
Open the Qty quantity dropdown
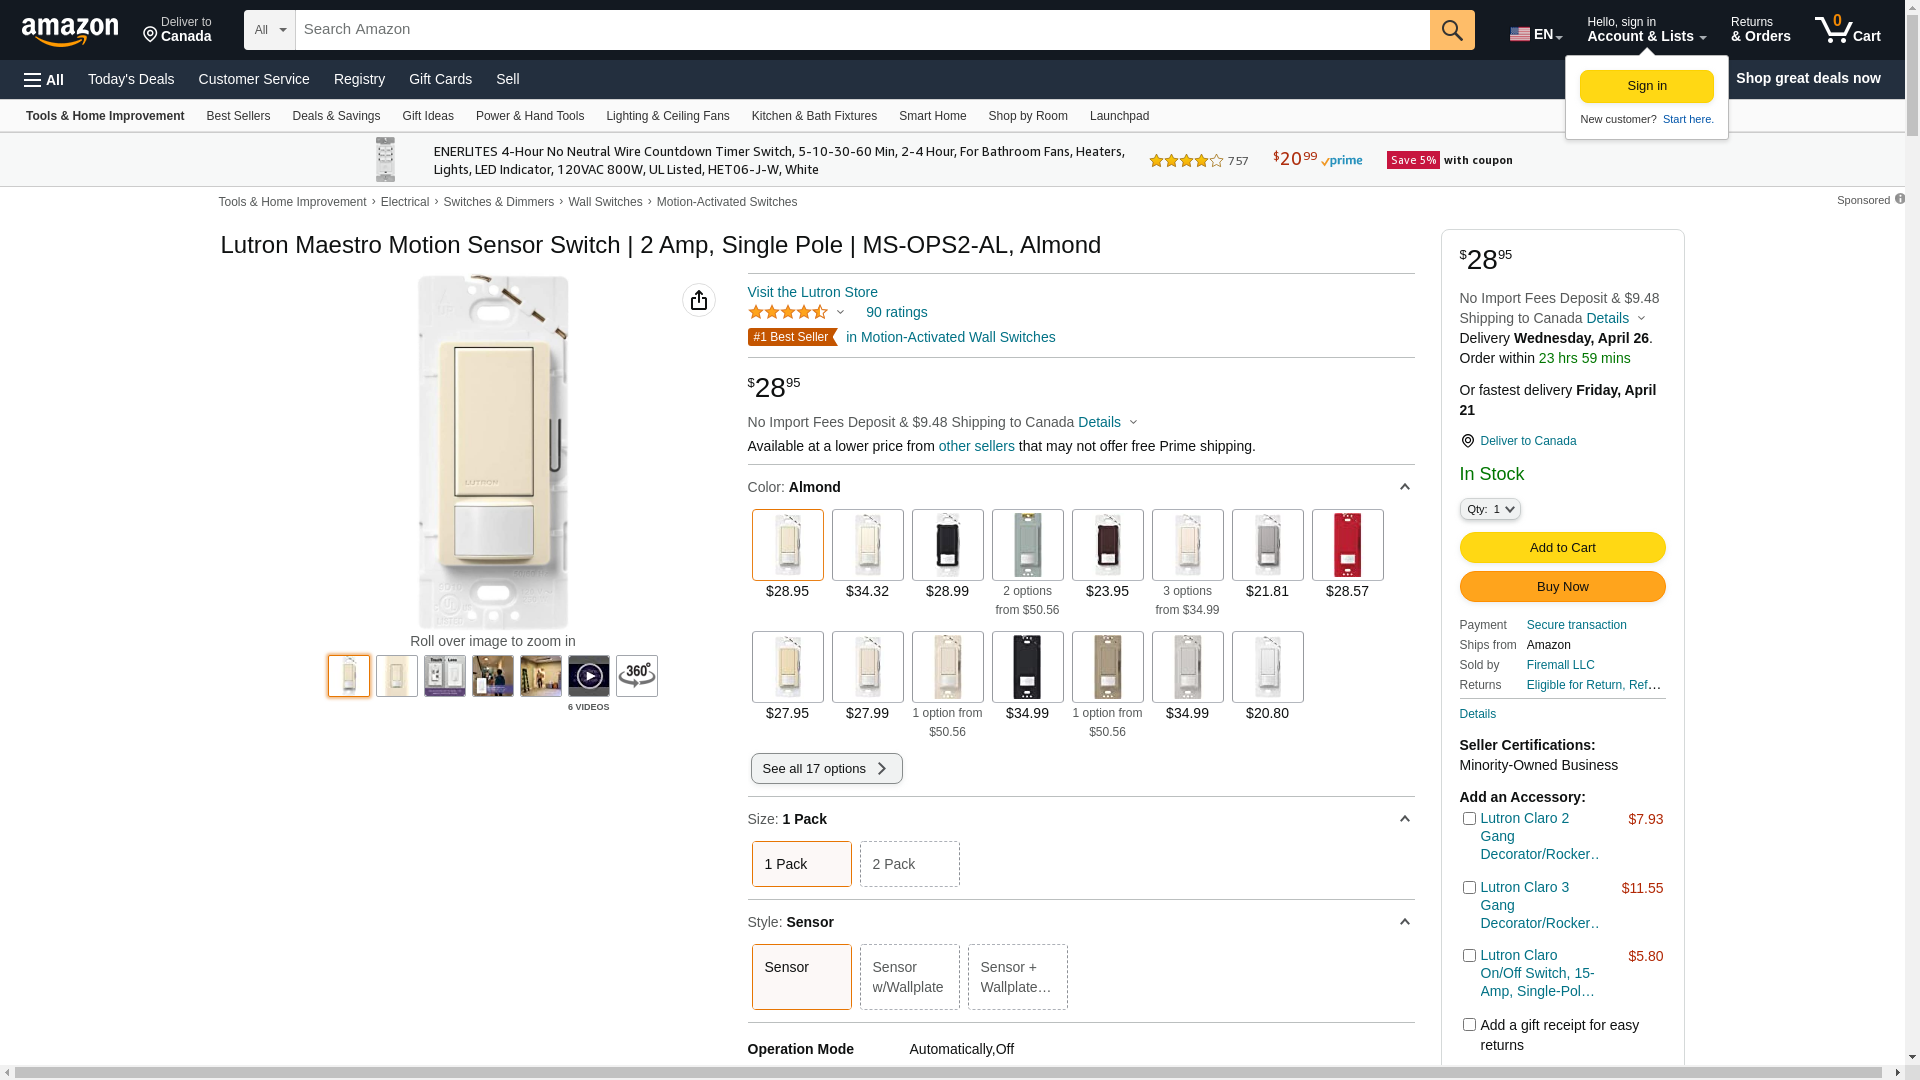click(x=1489, y=510)
